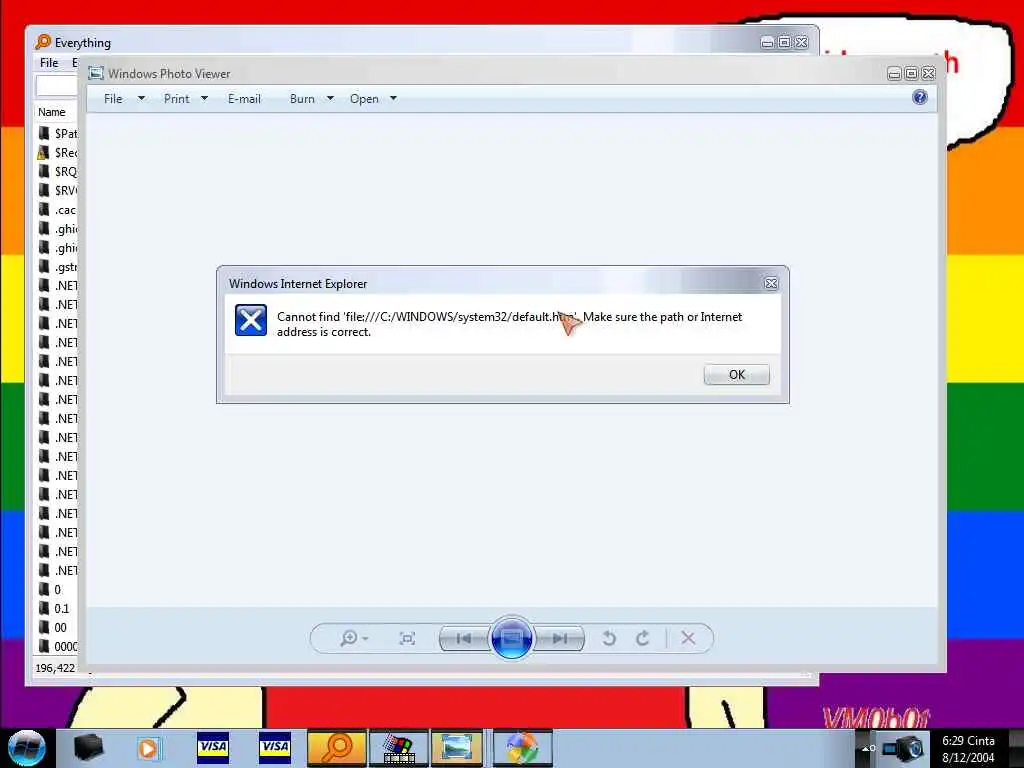Rotate counterclockwise in Photo Viewer
1024x768 pixels.
[x=609, y=638]
